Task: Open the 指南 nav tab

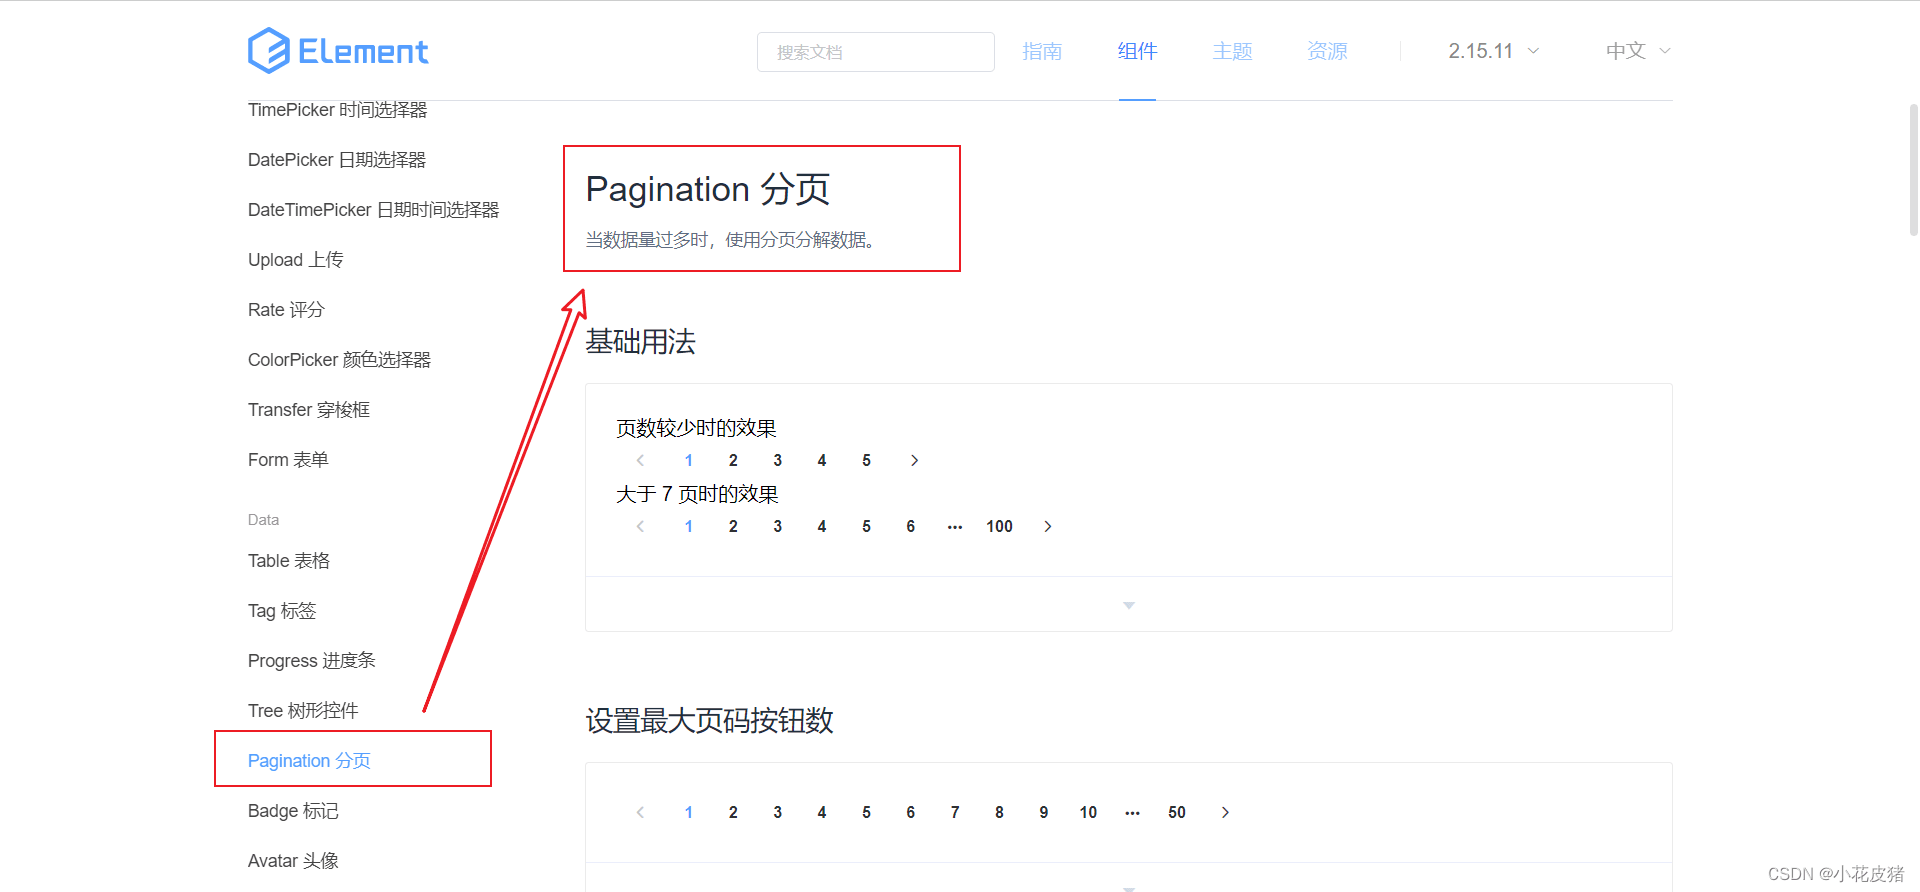Action: pos(1042,51)
